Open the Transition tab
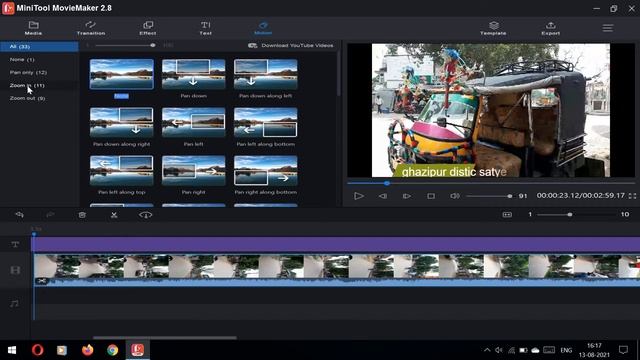This screenshot has width=640, height=360. pyautogui.click(x=91, y=28)
